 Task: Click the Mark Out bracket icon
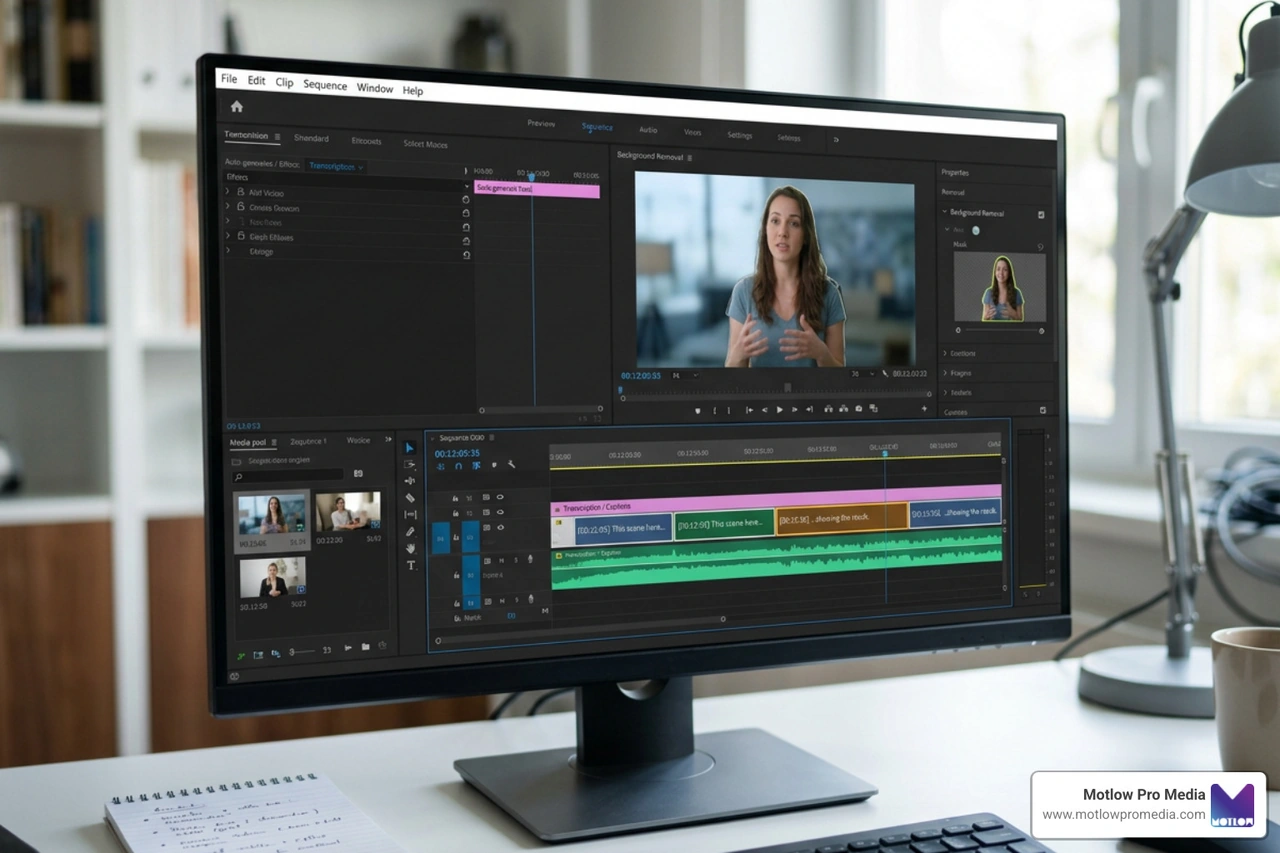tap(729, 411)
